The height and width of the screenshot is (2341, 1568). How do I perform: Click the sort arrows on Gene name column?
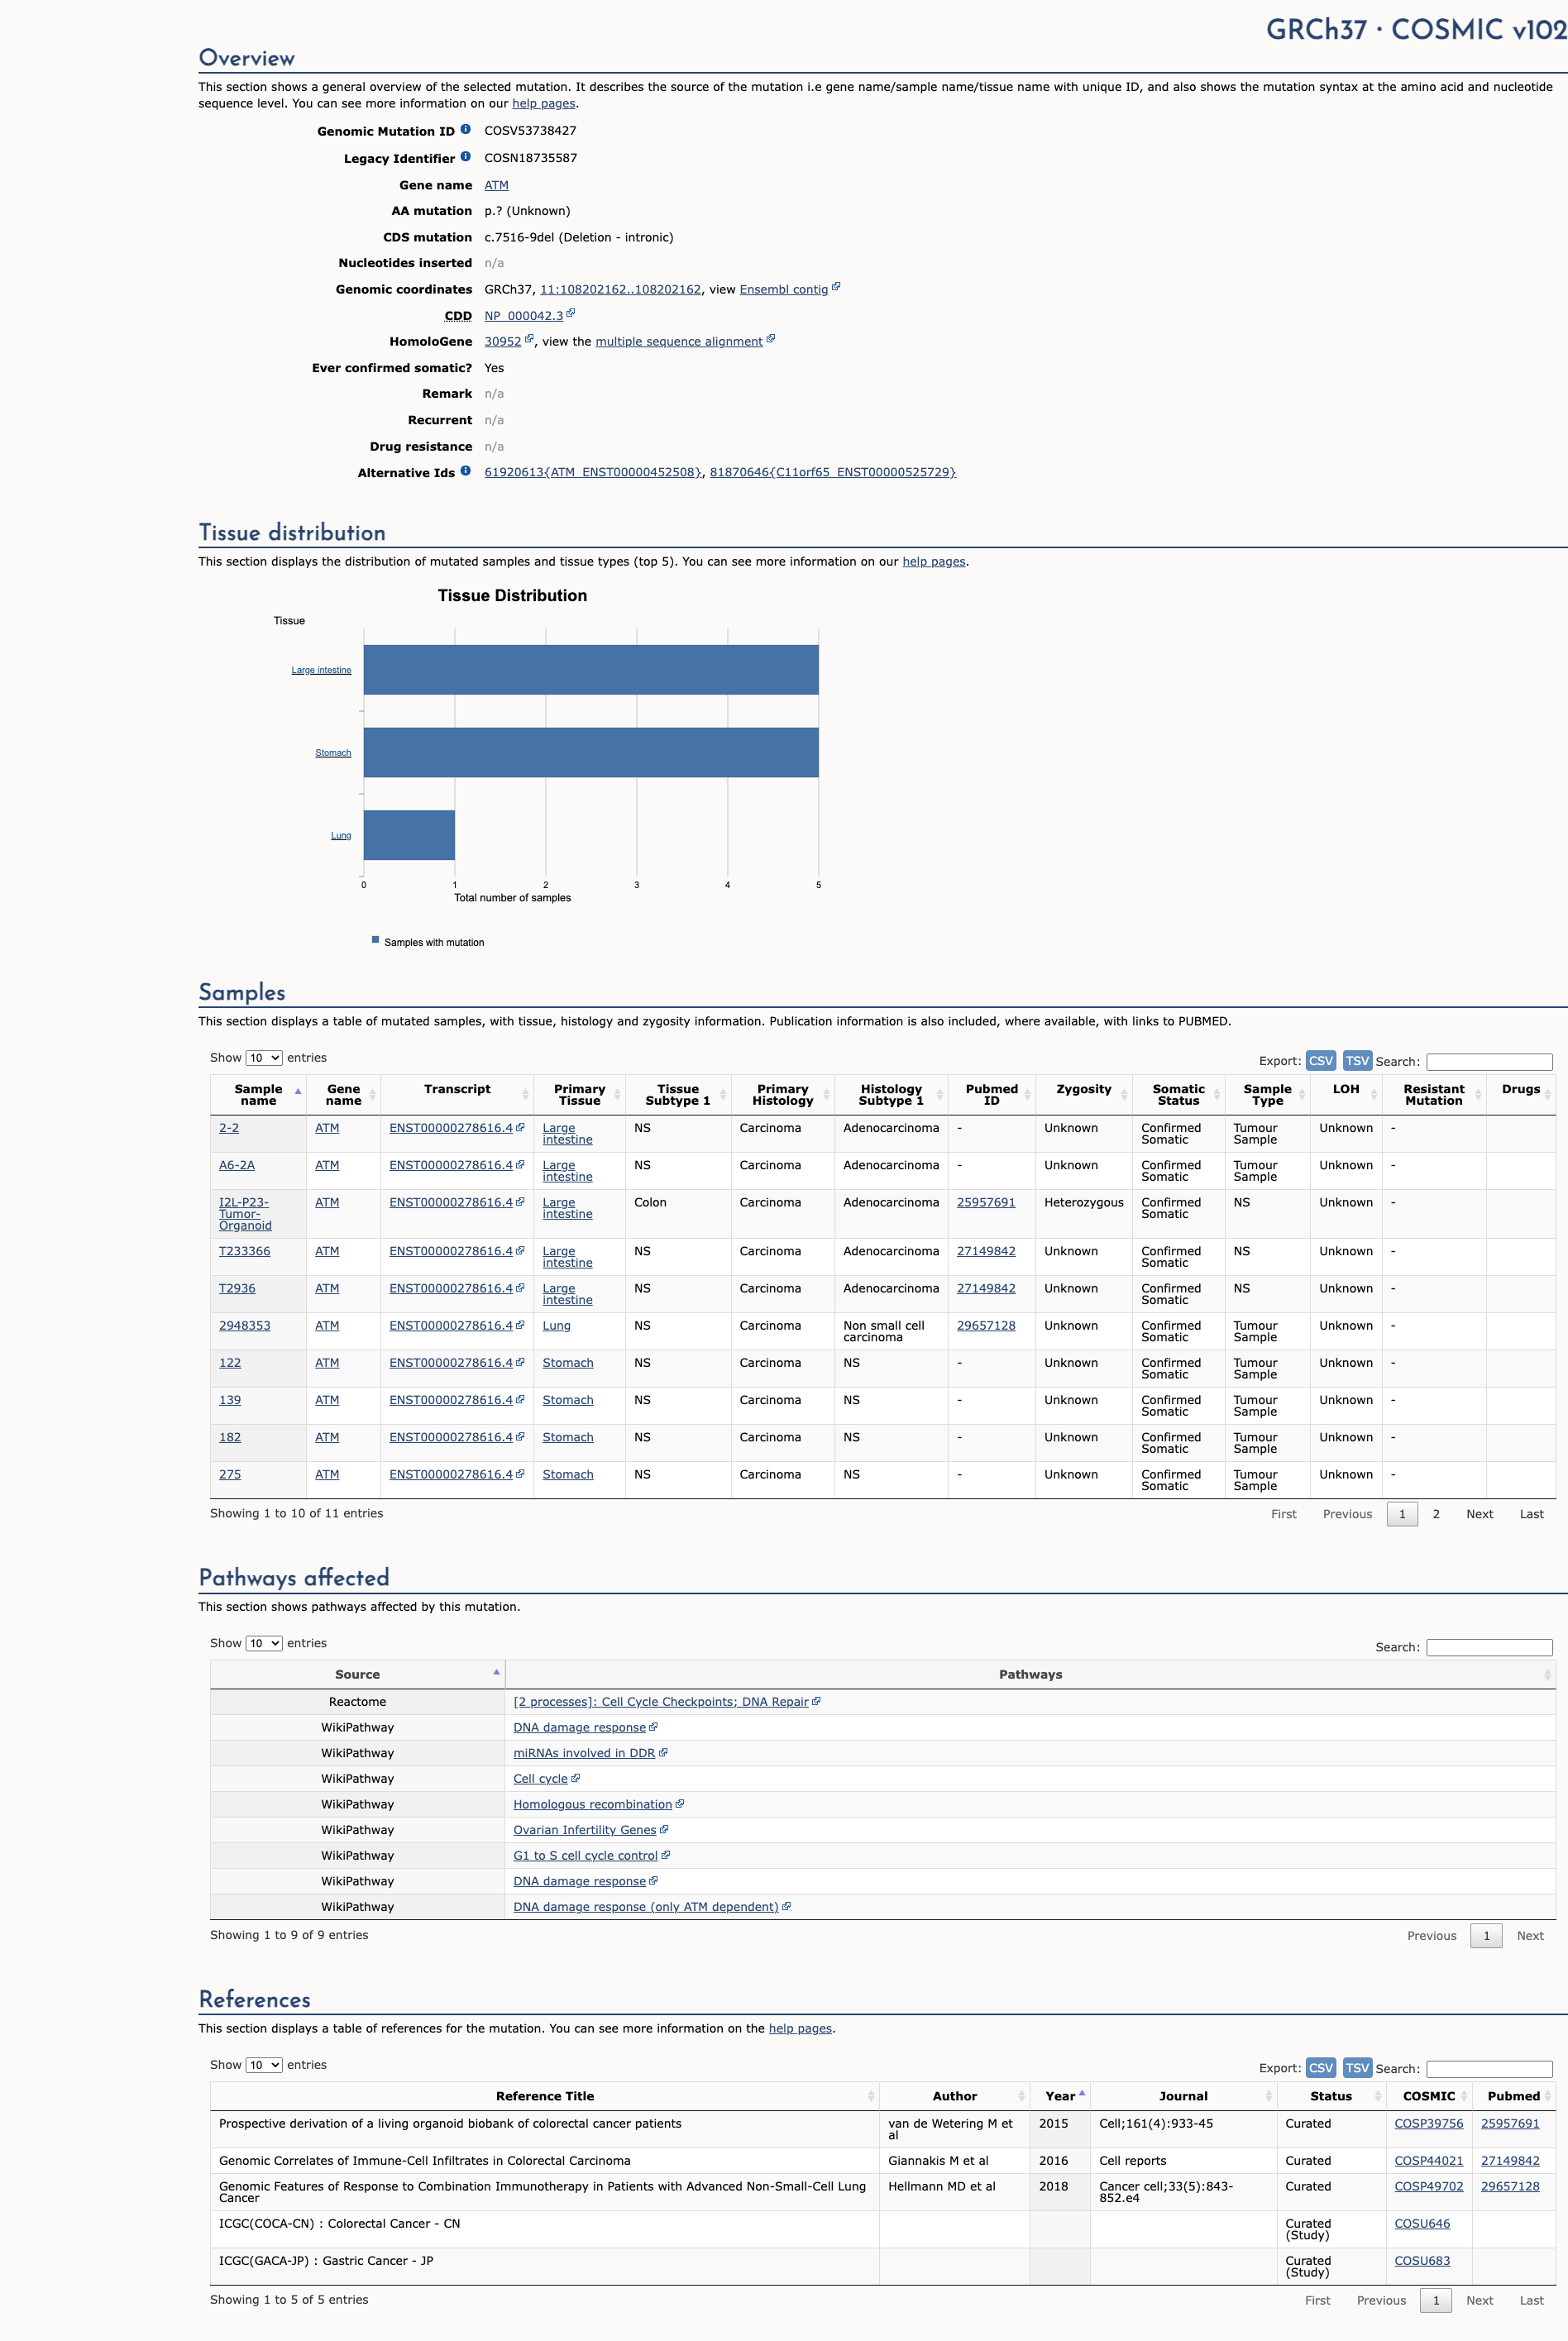(372, 1095)
